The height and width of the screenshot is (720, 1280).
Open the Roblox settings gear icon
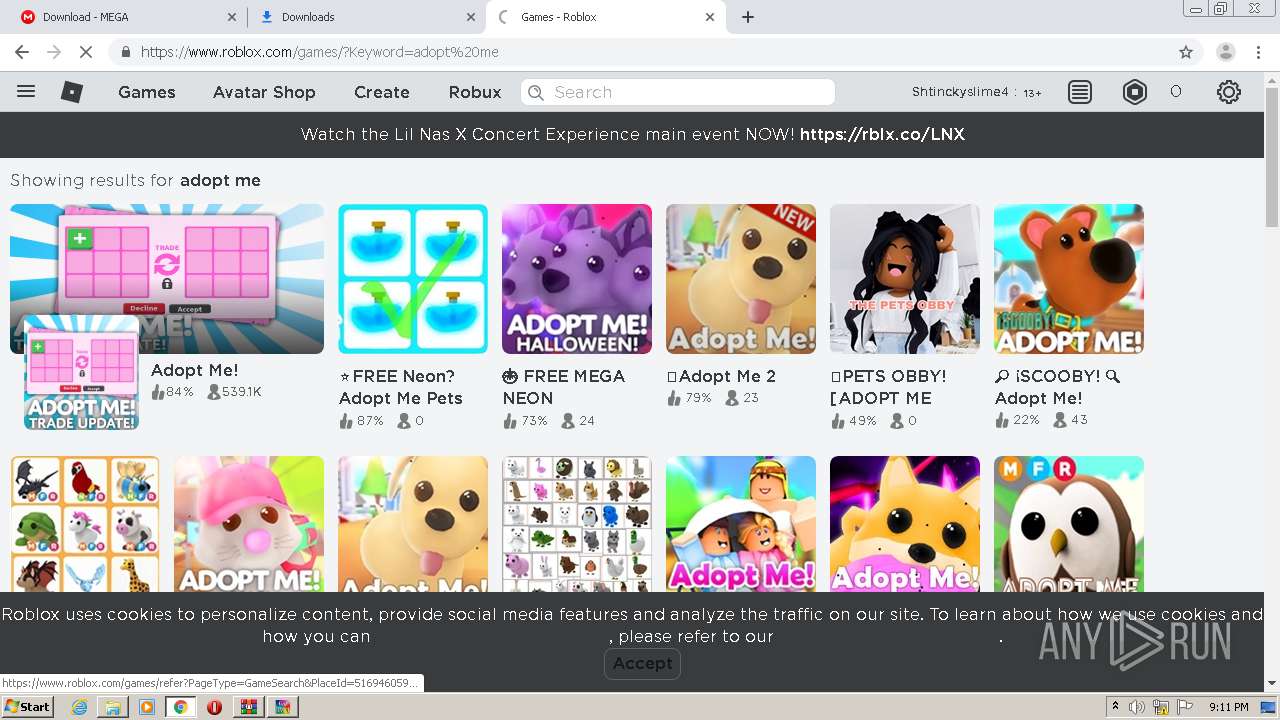(1229, 92)
